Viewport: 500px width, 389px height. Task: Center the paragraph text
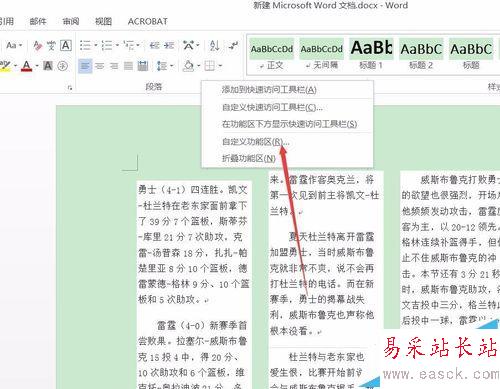(x=100, y=66)
